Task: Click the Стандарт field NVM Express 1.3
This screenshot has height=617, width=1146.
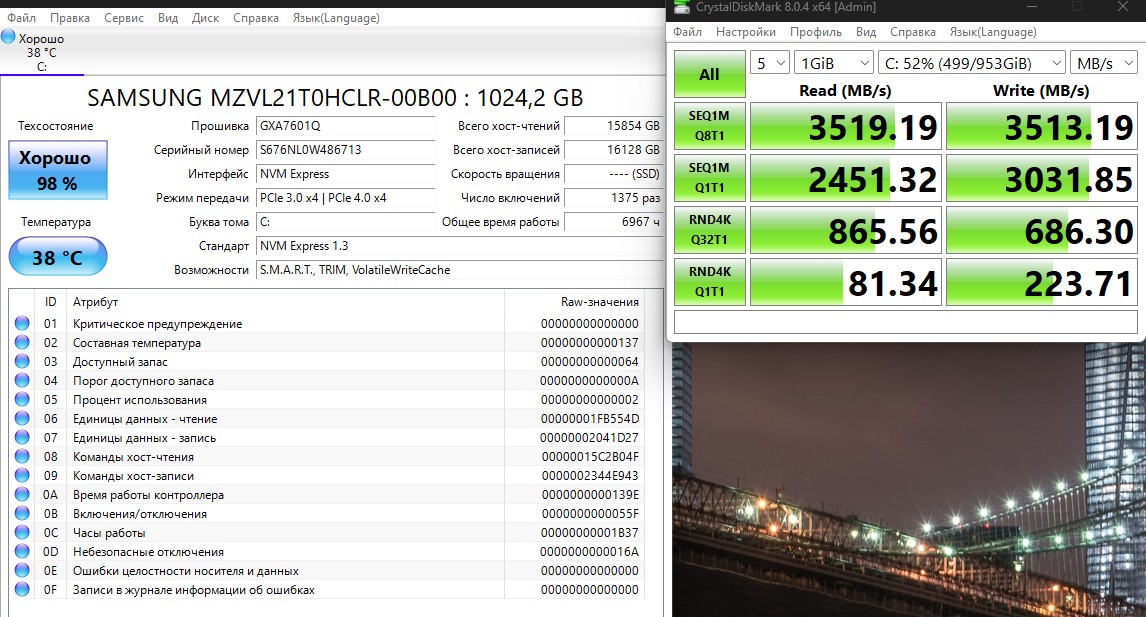Action: pyautogui.click(x=460, y=246)
